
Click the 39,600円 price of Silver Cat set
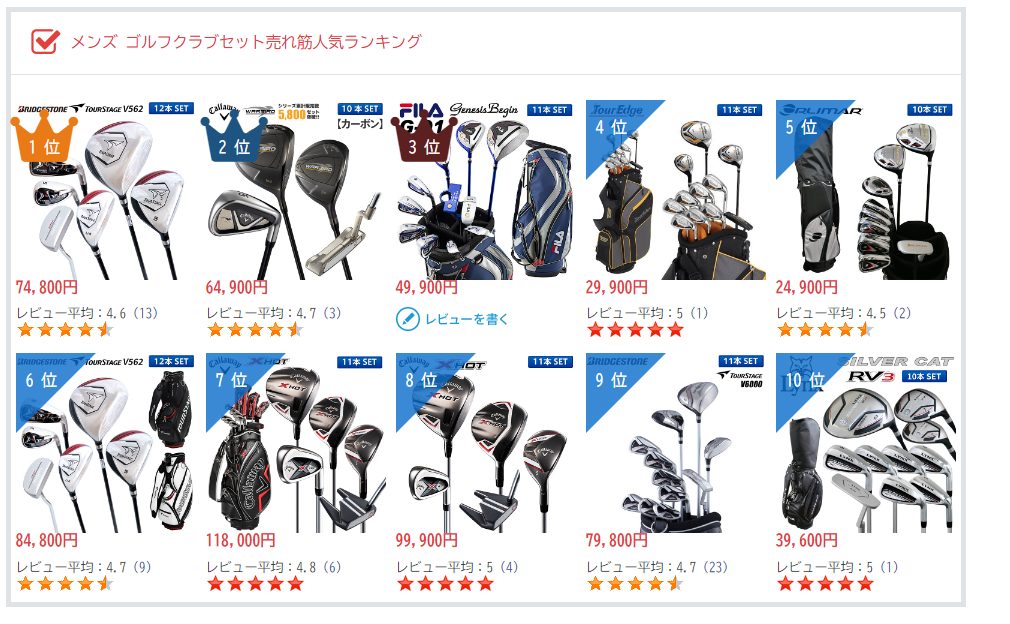pyautogui.click(x=806, y=540)
